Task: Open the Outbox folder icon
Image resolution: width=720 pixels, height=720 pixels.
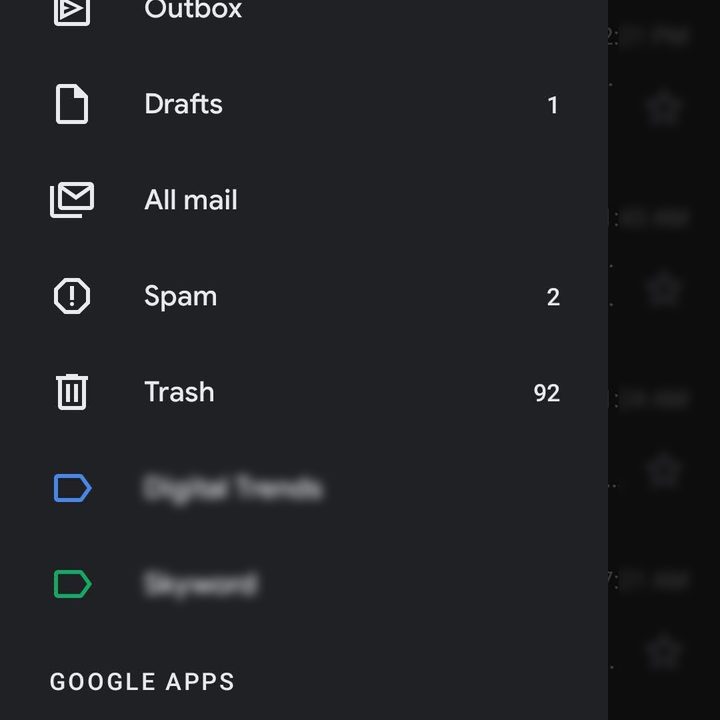Action: click(72, 11)
